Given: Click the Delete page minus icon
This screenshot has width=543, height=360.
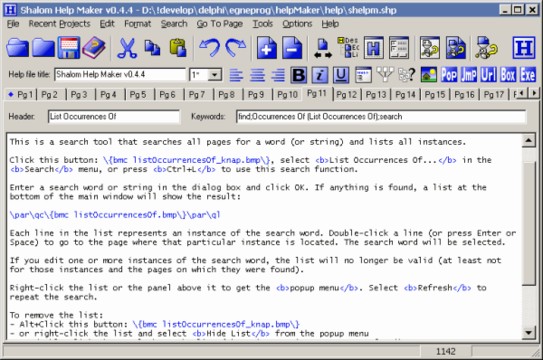Looking at the screenshot, I should click(292, 48).
